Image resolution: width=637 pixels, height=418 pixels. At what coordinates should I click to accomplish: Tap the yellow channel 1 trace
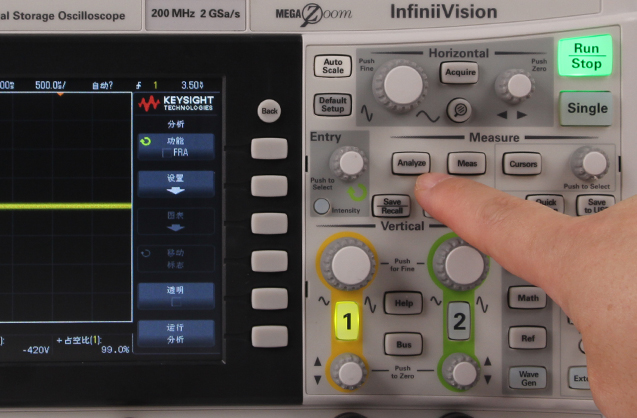65,206
